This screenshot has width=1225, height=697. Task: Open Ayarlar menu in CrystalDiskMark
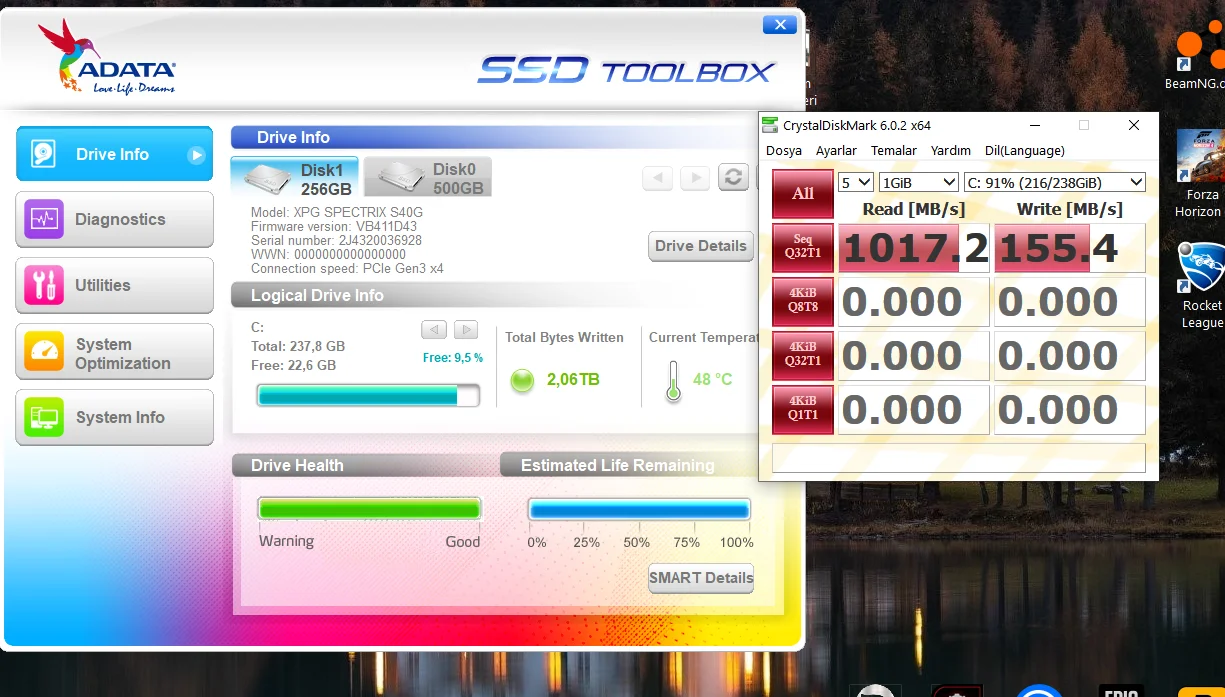(x=836, y=150)
